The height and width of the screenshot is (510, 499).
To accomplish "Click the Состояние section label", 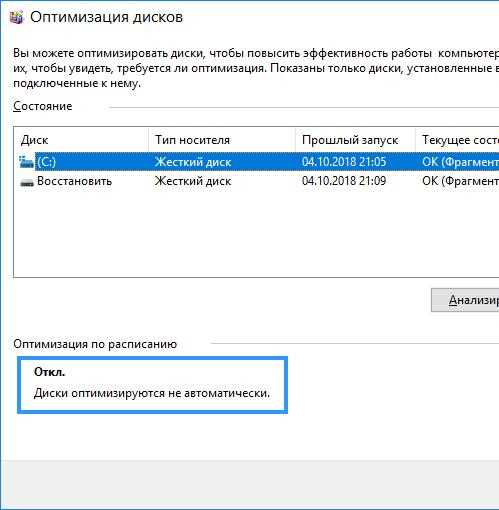I will tap(43, 106).
